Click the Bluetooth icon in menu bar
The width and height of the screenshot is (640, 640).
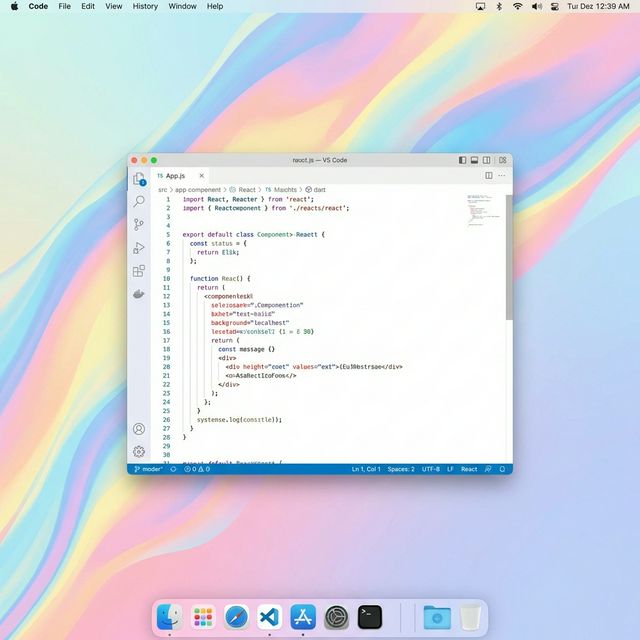point(499,6)
